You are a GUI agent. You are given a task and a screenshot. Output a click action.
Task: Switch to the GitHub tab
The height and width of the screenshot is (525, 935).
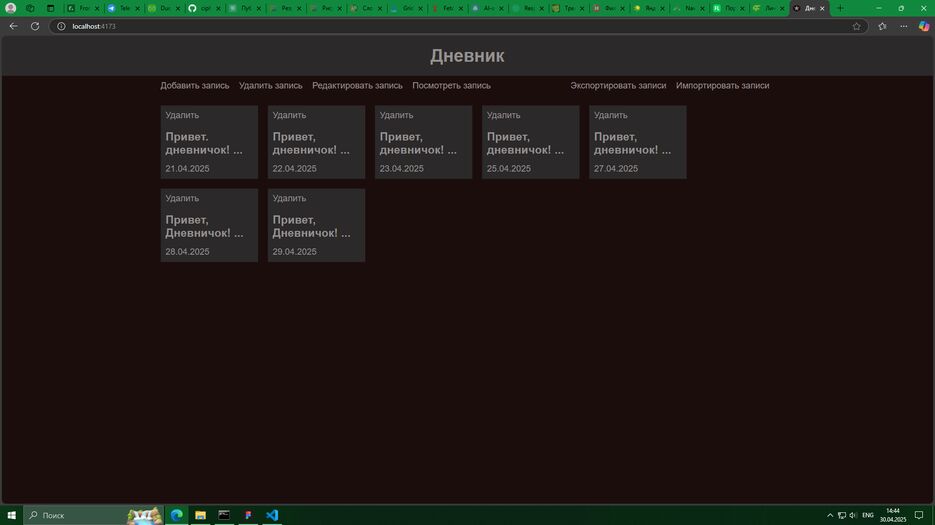click(205, 8)
